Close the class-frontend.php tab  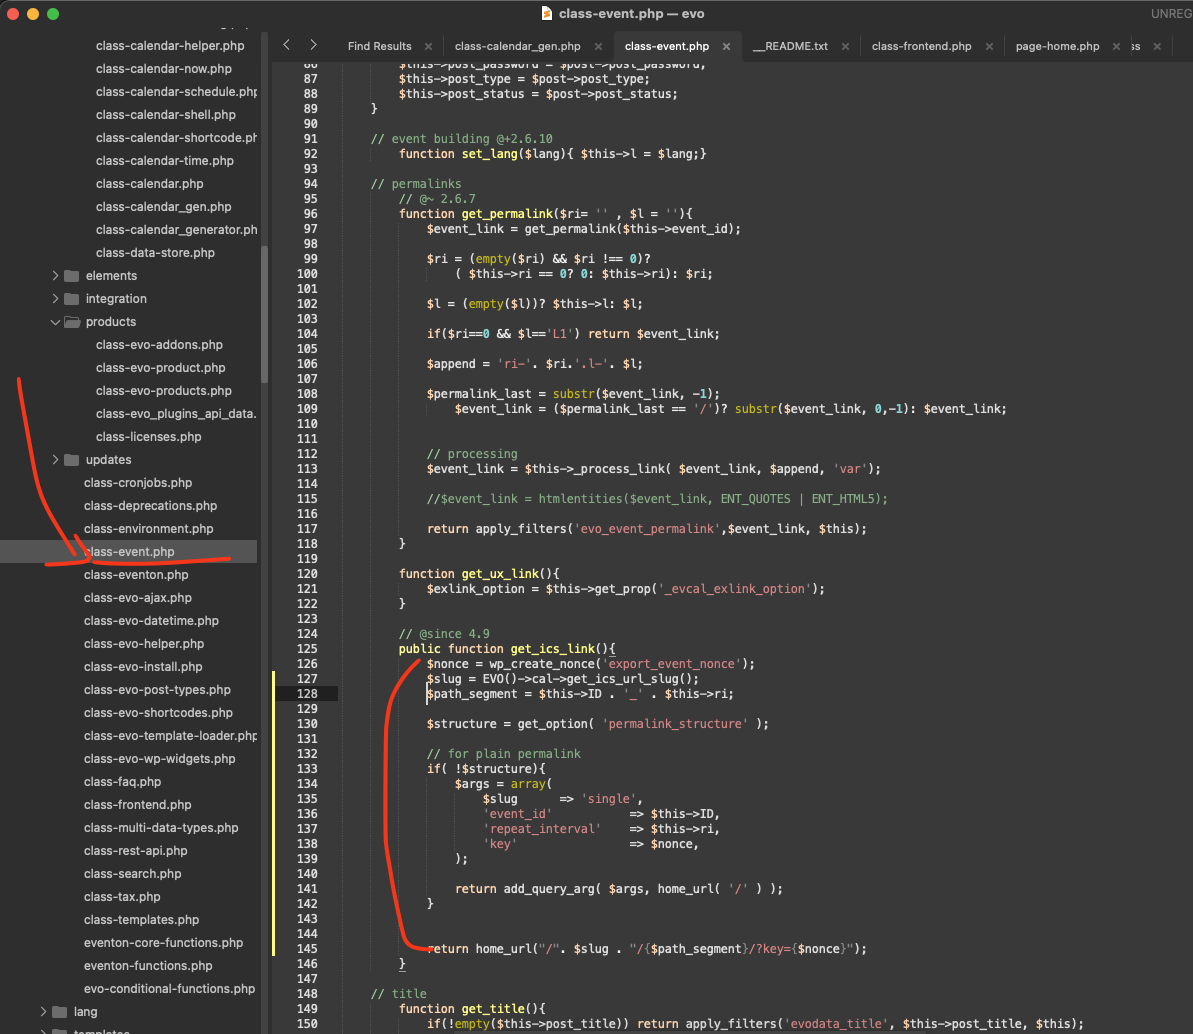pos(989,46)
